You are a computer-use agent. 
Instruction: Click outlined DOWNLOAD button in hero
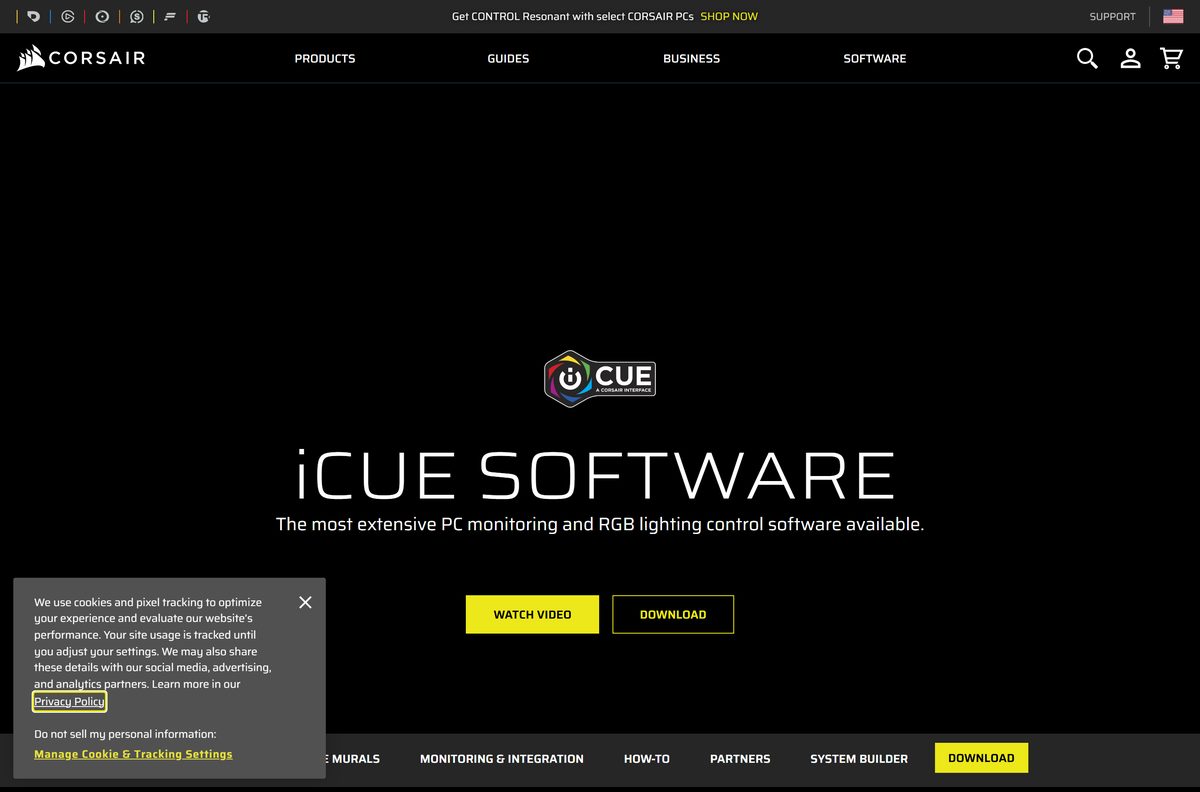[x=673, y=614]
